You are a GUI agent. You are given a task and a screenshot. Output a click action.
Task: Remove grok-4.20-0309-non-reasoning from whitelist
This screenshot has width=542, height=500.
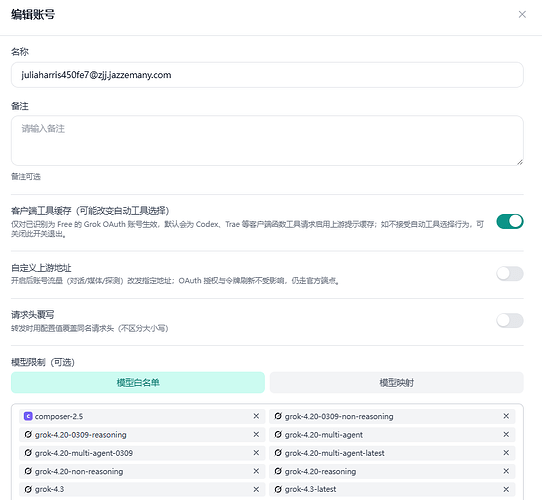(506, 416)
